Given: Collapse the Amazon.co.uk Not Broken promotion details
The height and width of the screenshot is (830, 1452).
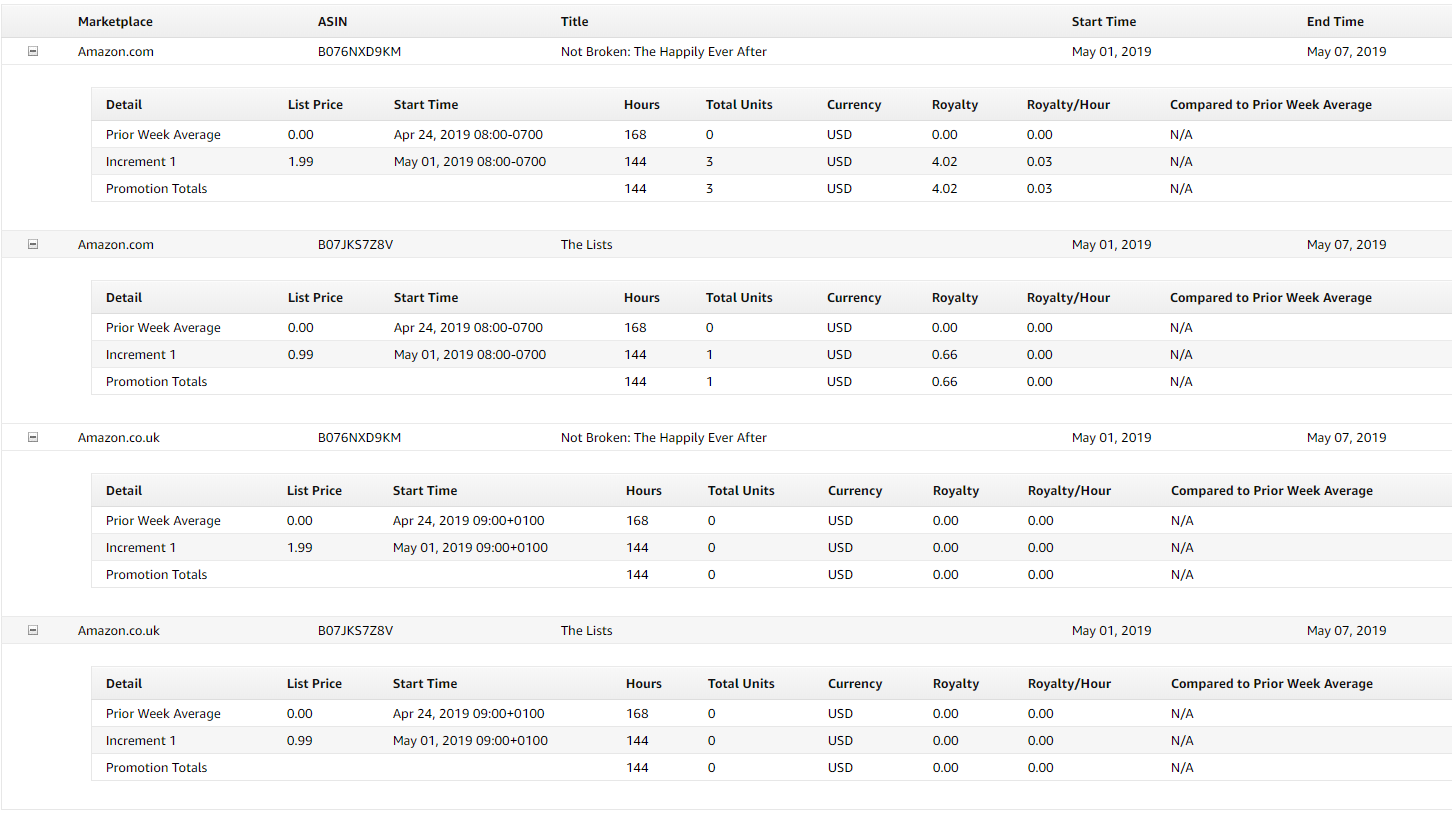Looking at the screenshot, I should [33, 437].
